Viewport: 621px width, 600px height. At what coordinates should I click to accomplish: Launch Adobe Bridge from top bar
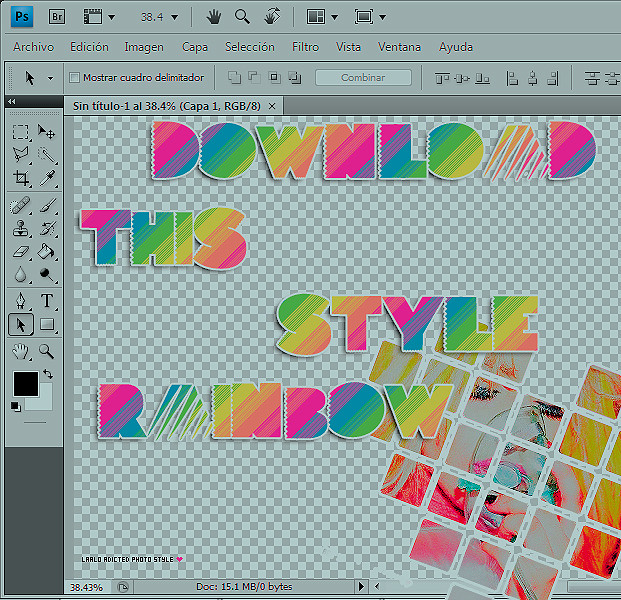57,17
